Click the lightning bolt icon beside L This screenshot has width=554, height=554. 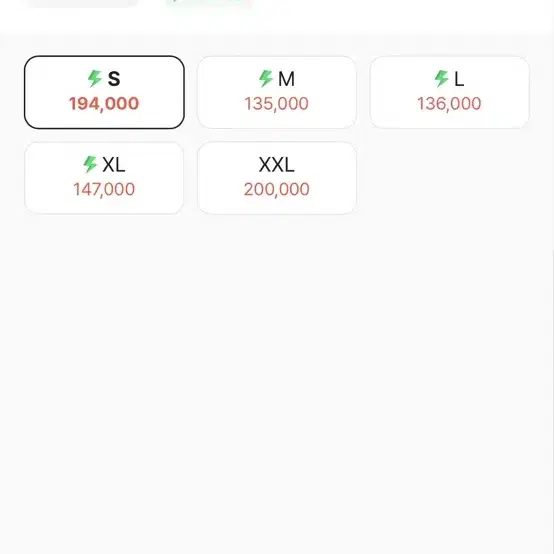441,78
